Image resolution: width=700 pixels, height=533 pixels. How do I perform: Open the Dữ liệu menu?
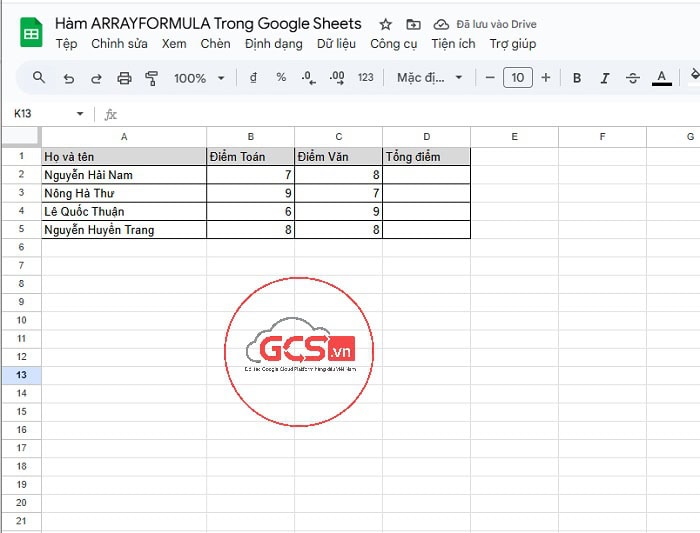click(337, 44)
